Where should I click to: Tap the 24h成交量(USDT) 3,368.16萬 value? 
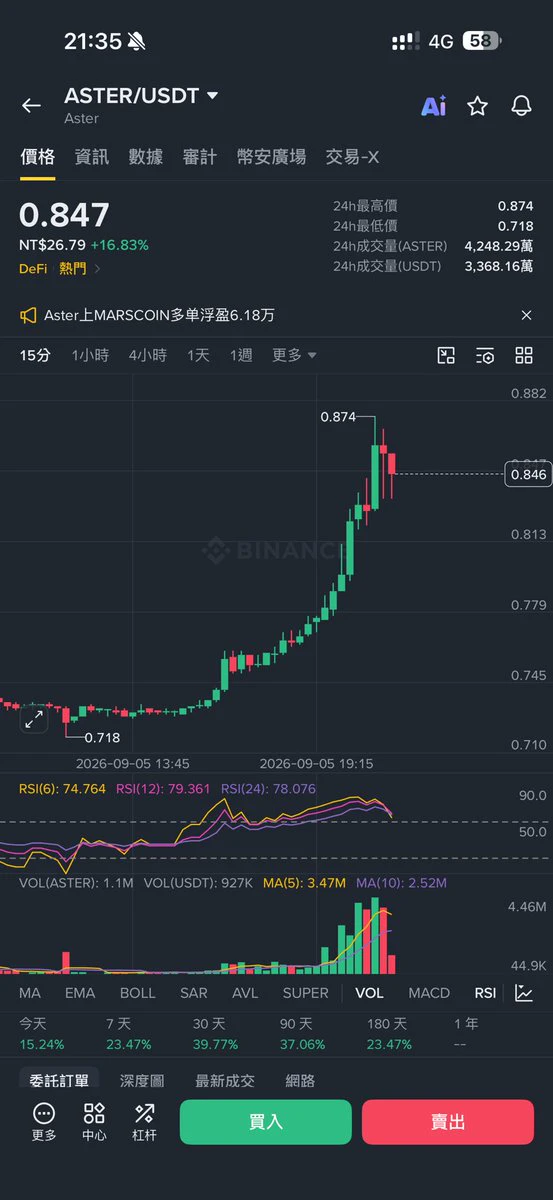pyautogui.click(x=498, y=266)
